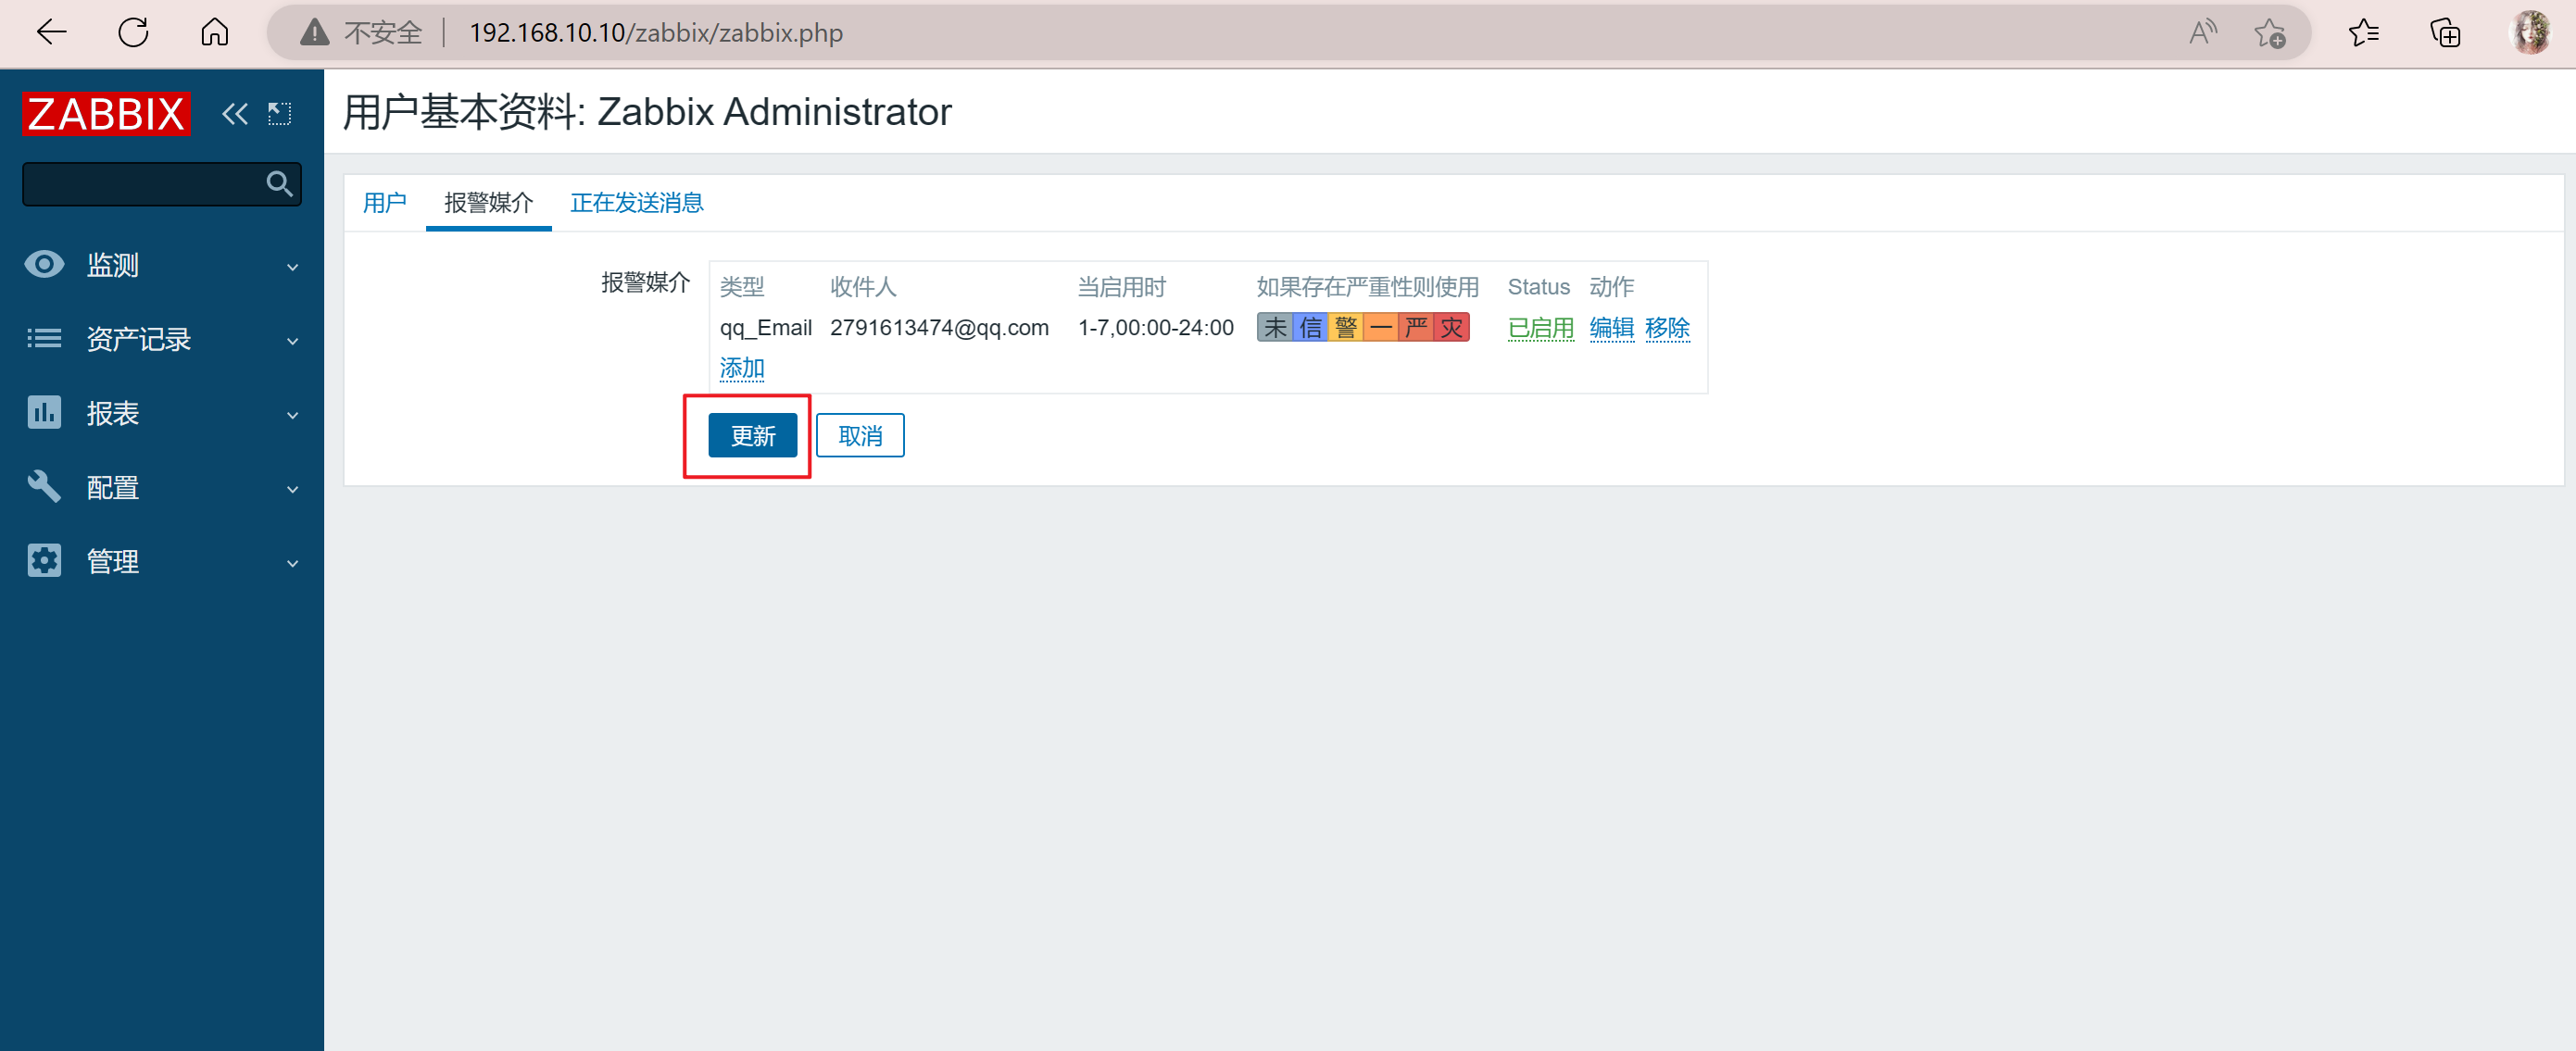Toggle kiosk mode sidebar icon
This screenshot has width=2576, height=1051.
click(279, 114)
